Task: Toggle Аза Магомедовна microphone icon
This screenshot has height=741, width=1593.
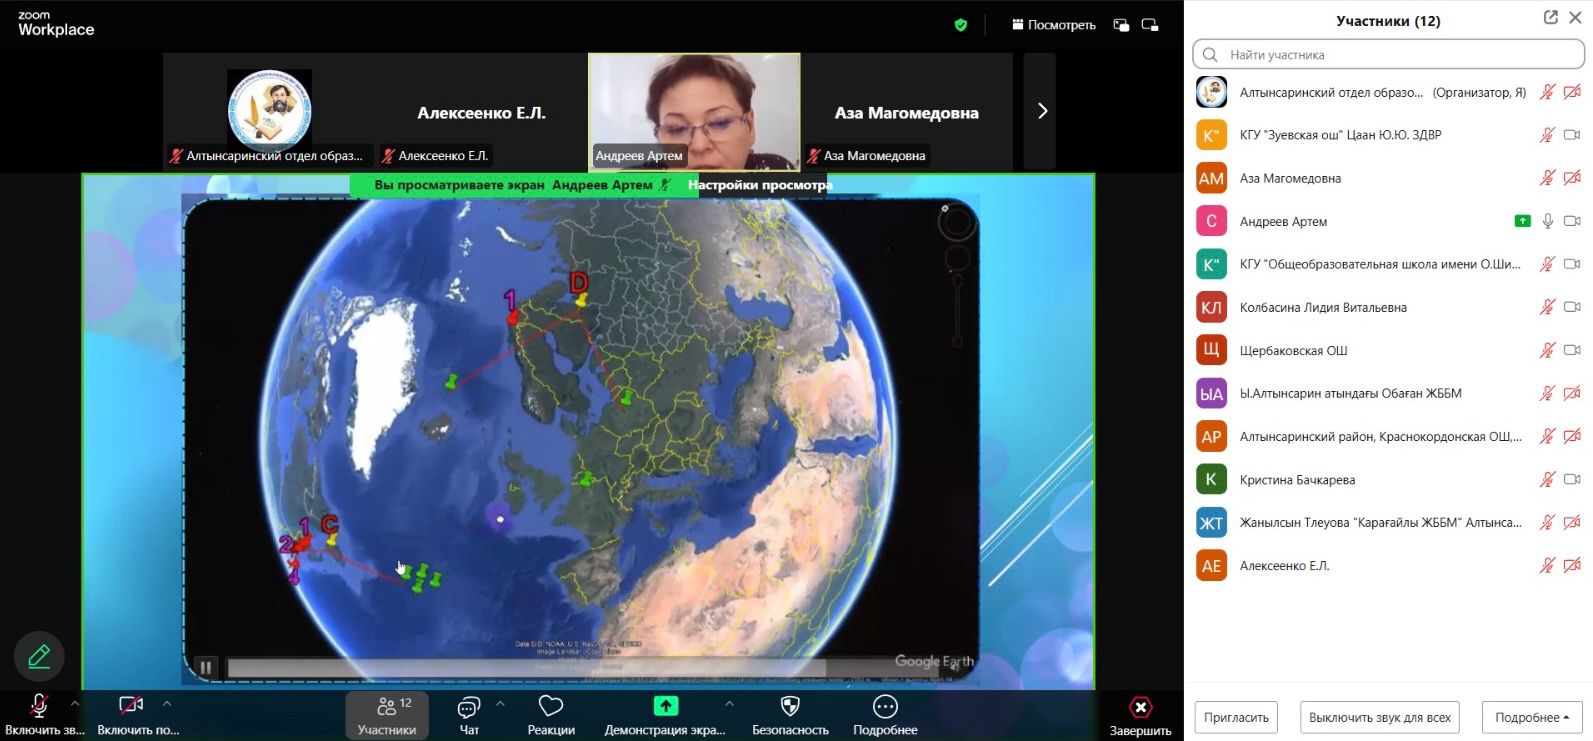Action: coord(1547,178)
